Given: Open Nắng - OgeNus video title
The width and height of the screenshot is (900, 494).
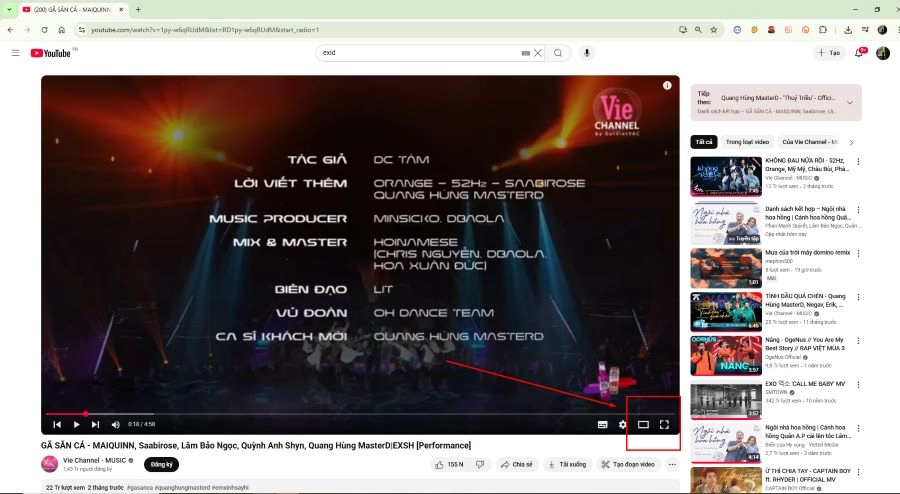Looking at the screenshot, I should (x=805, y=344).
